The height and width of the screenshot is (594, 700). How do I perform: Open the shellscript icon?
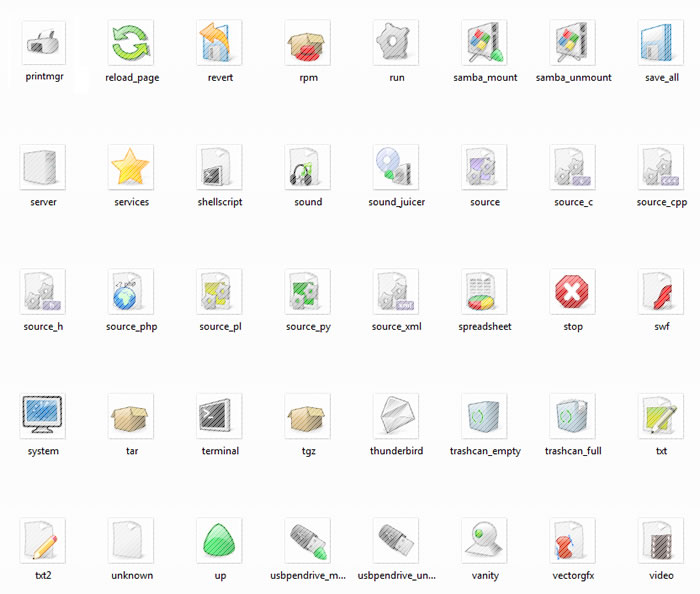tap(219, 167)
